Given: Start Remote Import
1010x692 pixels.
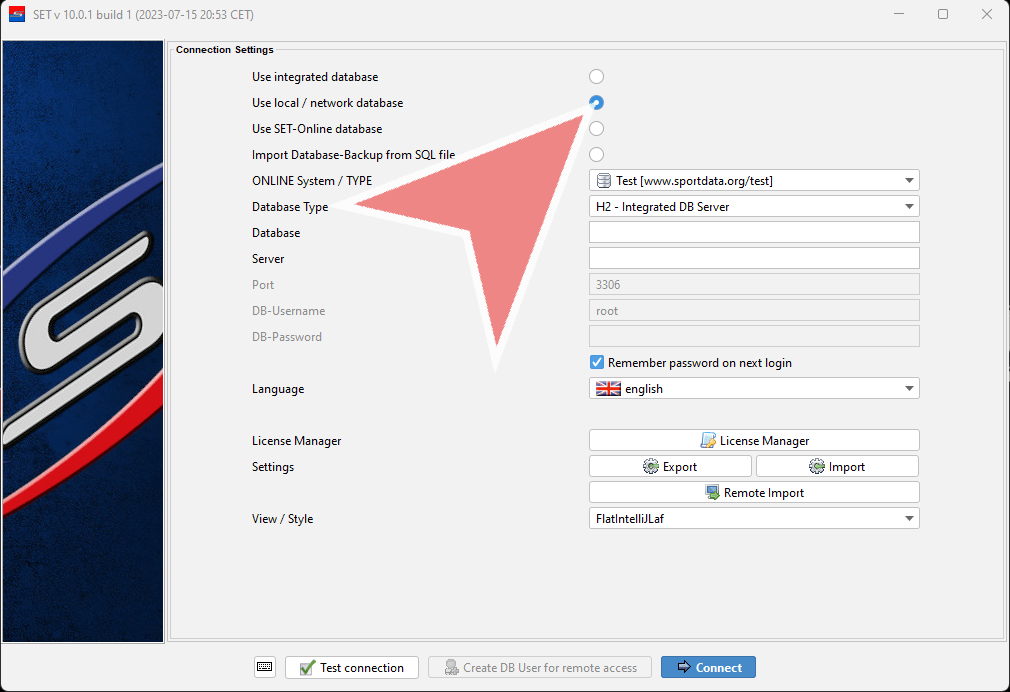Looking at the screenshot, I should click(x=754, y=492).
